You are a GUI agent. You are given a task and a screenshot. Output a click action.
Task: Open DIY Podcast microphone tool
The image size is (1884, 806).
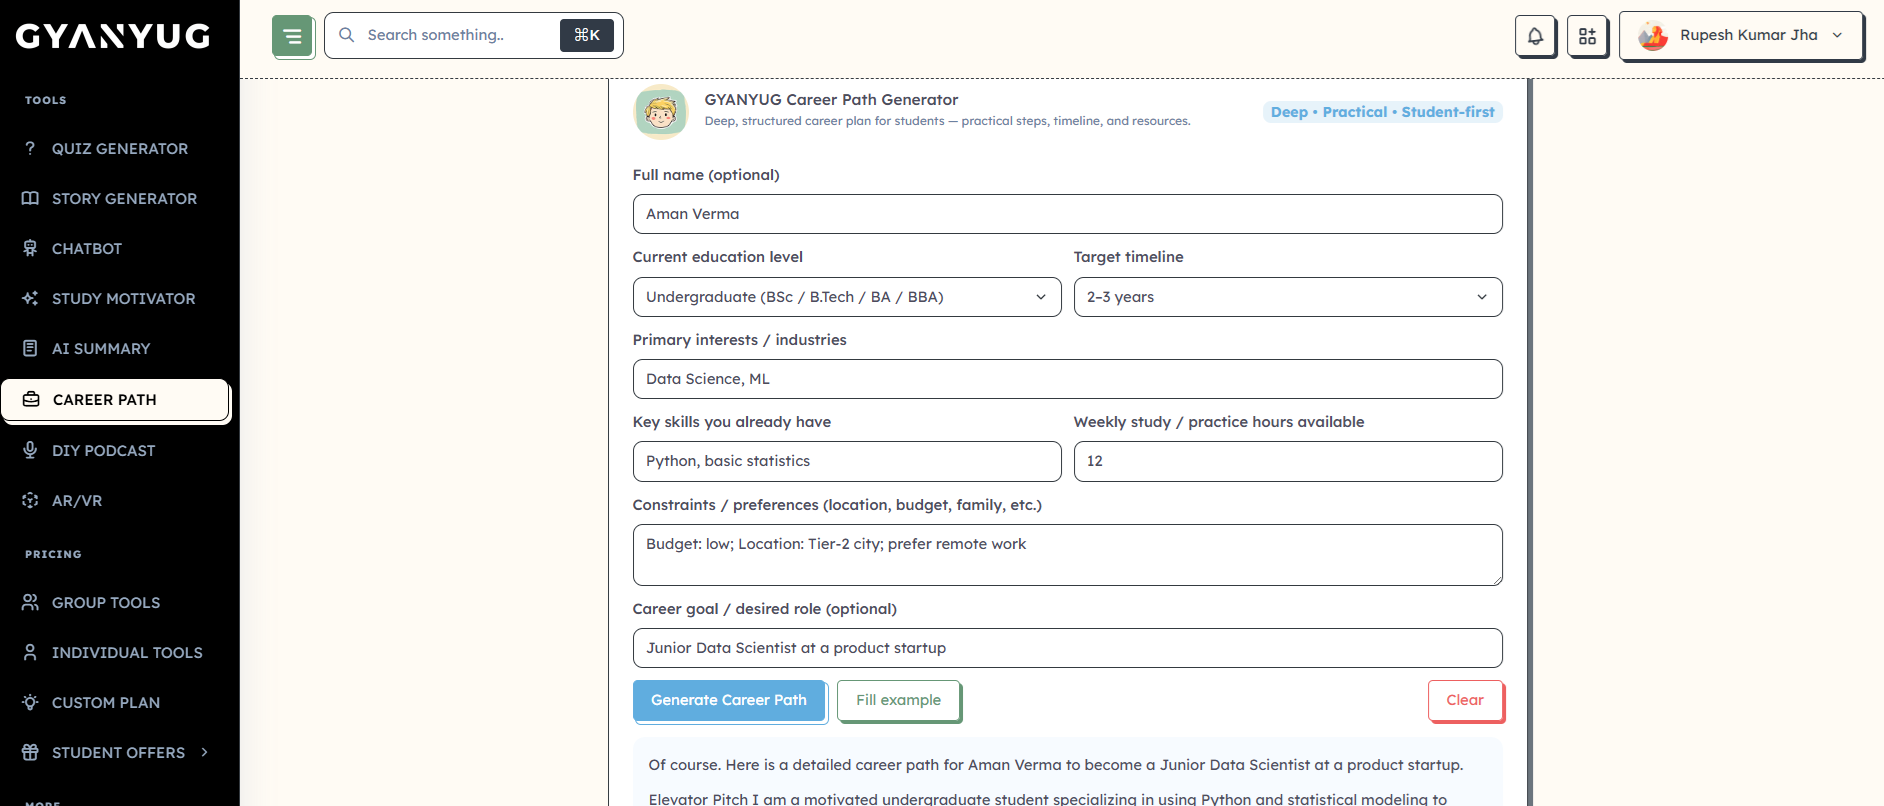pos(103,451)
